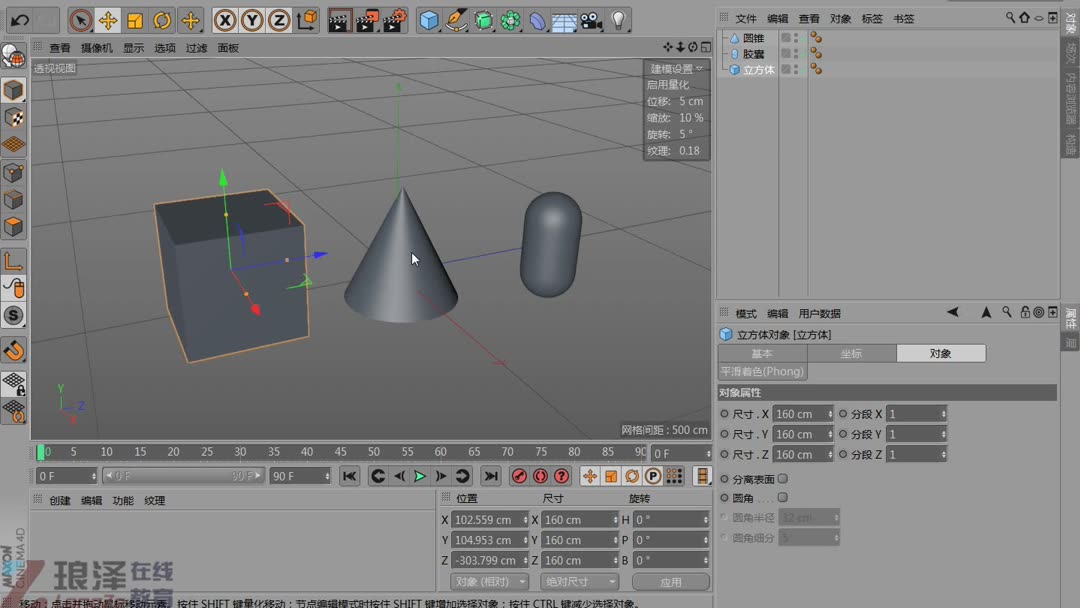Screen dimensions: 1080x608
Task: Select the Rotate tool in the toolbar
Action: click(x=163, y=20)
